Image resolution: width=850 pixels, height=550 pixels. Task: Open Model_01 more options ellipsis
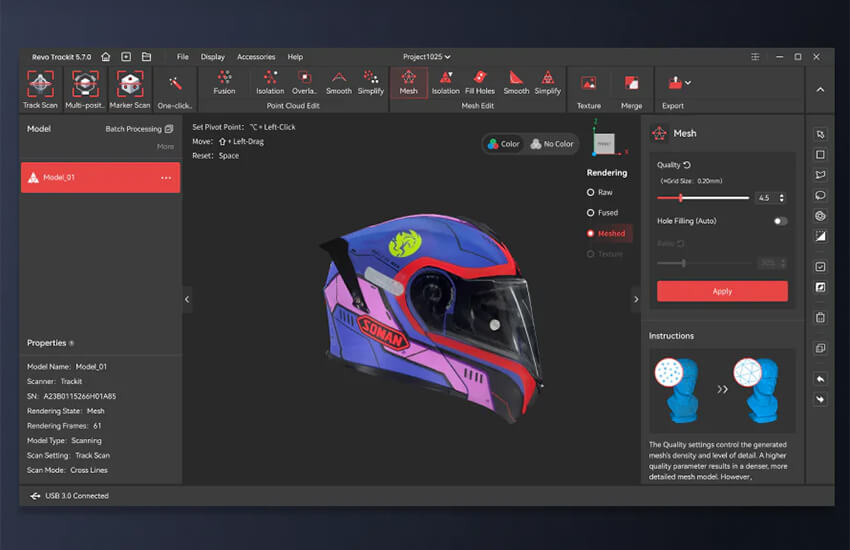coord(166,178)
